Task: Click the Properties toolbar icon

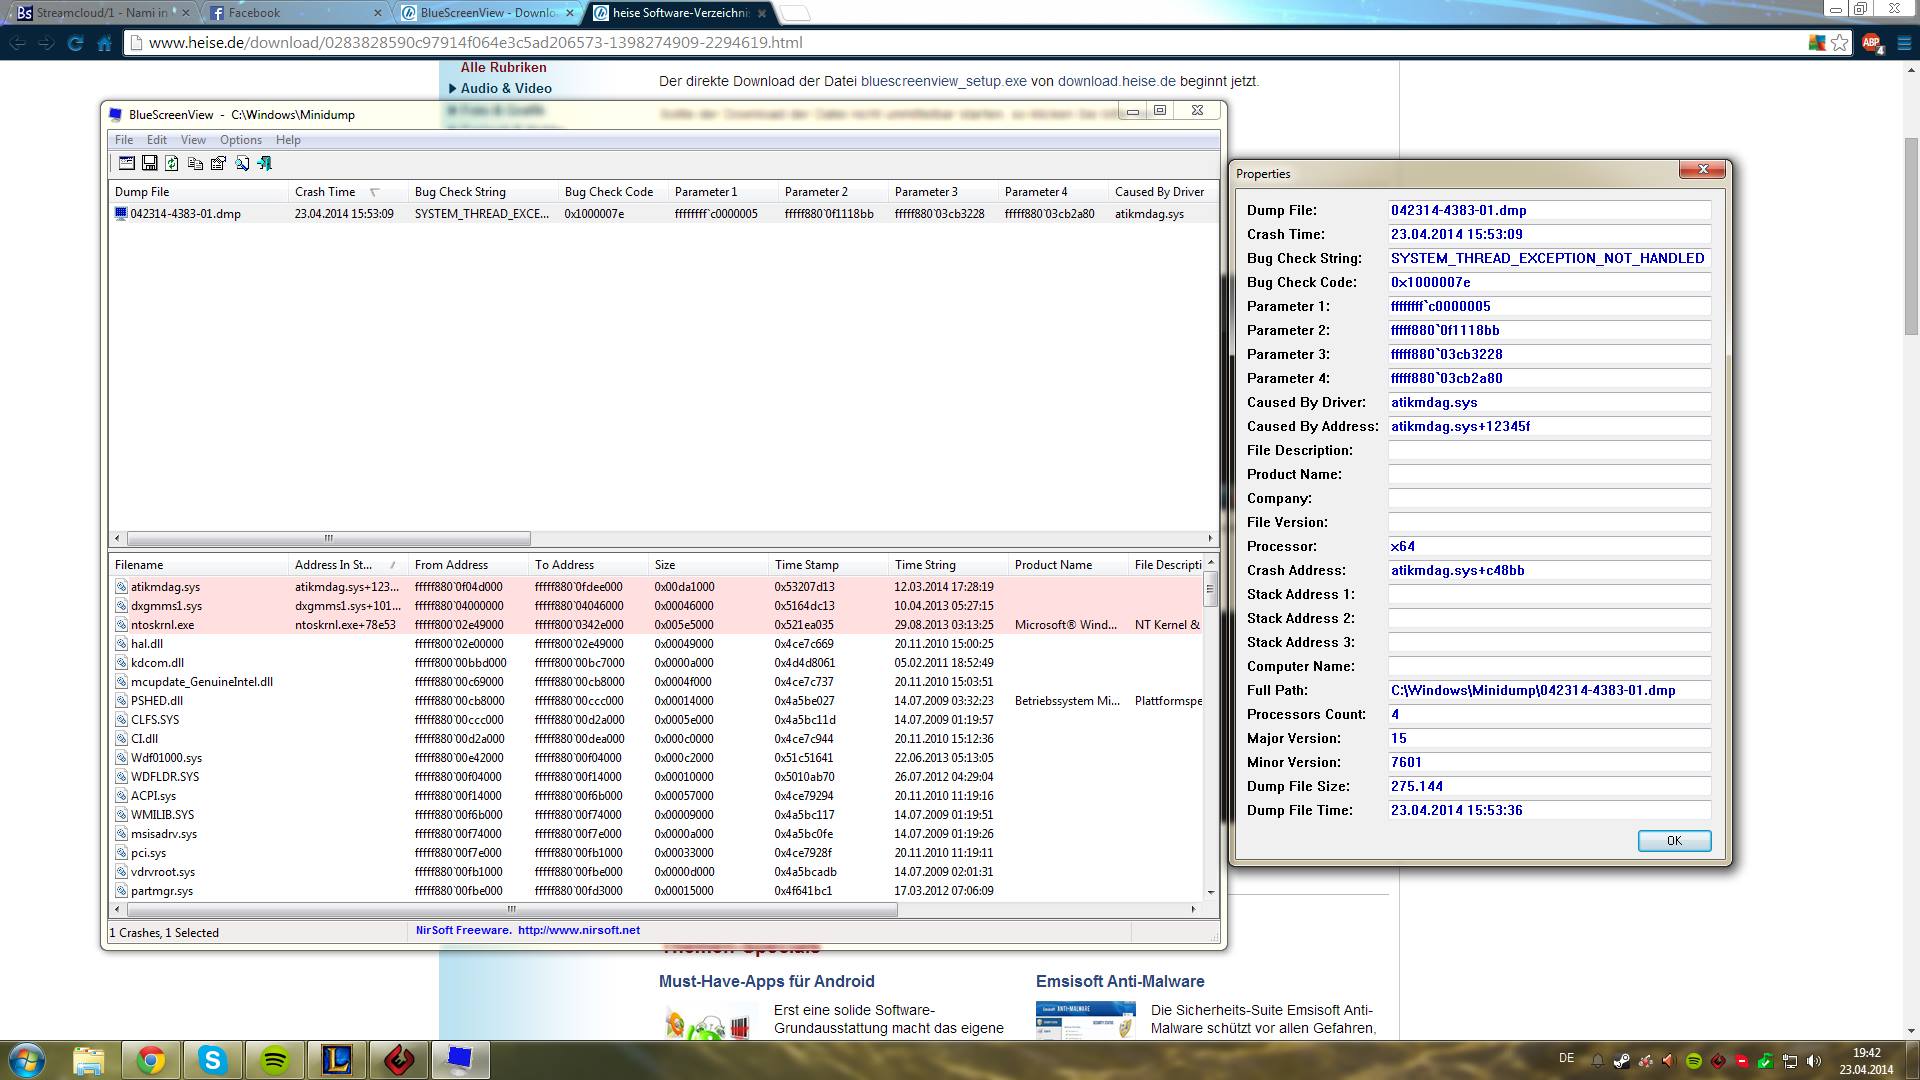Action: tap(218, 163)
